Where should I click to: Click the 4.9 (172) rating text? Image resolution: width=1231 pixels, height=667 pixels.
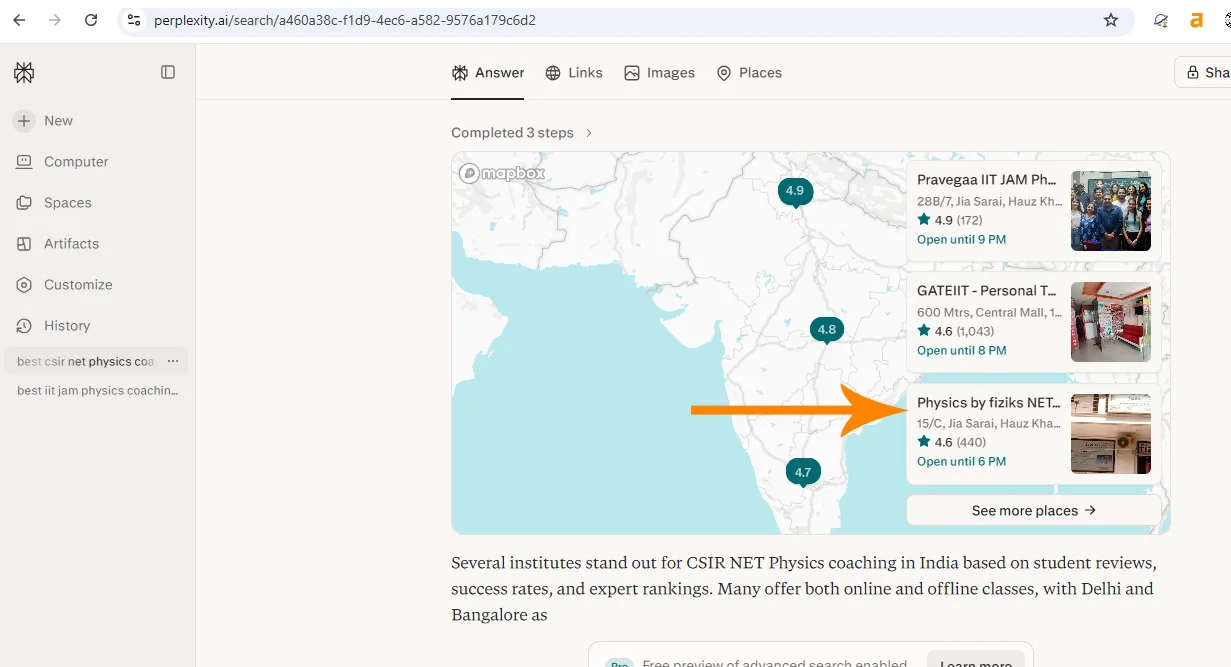[x=950, y=220]
